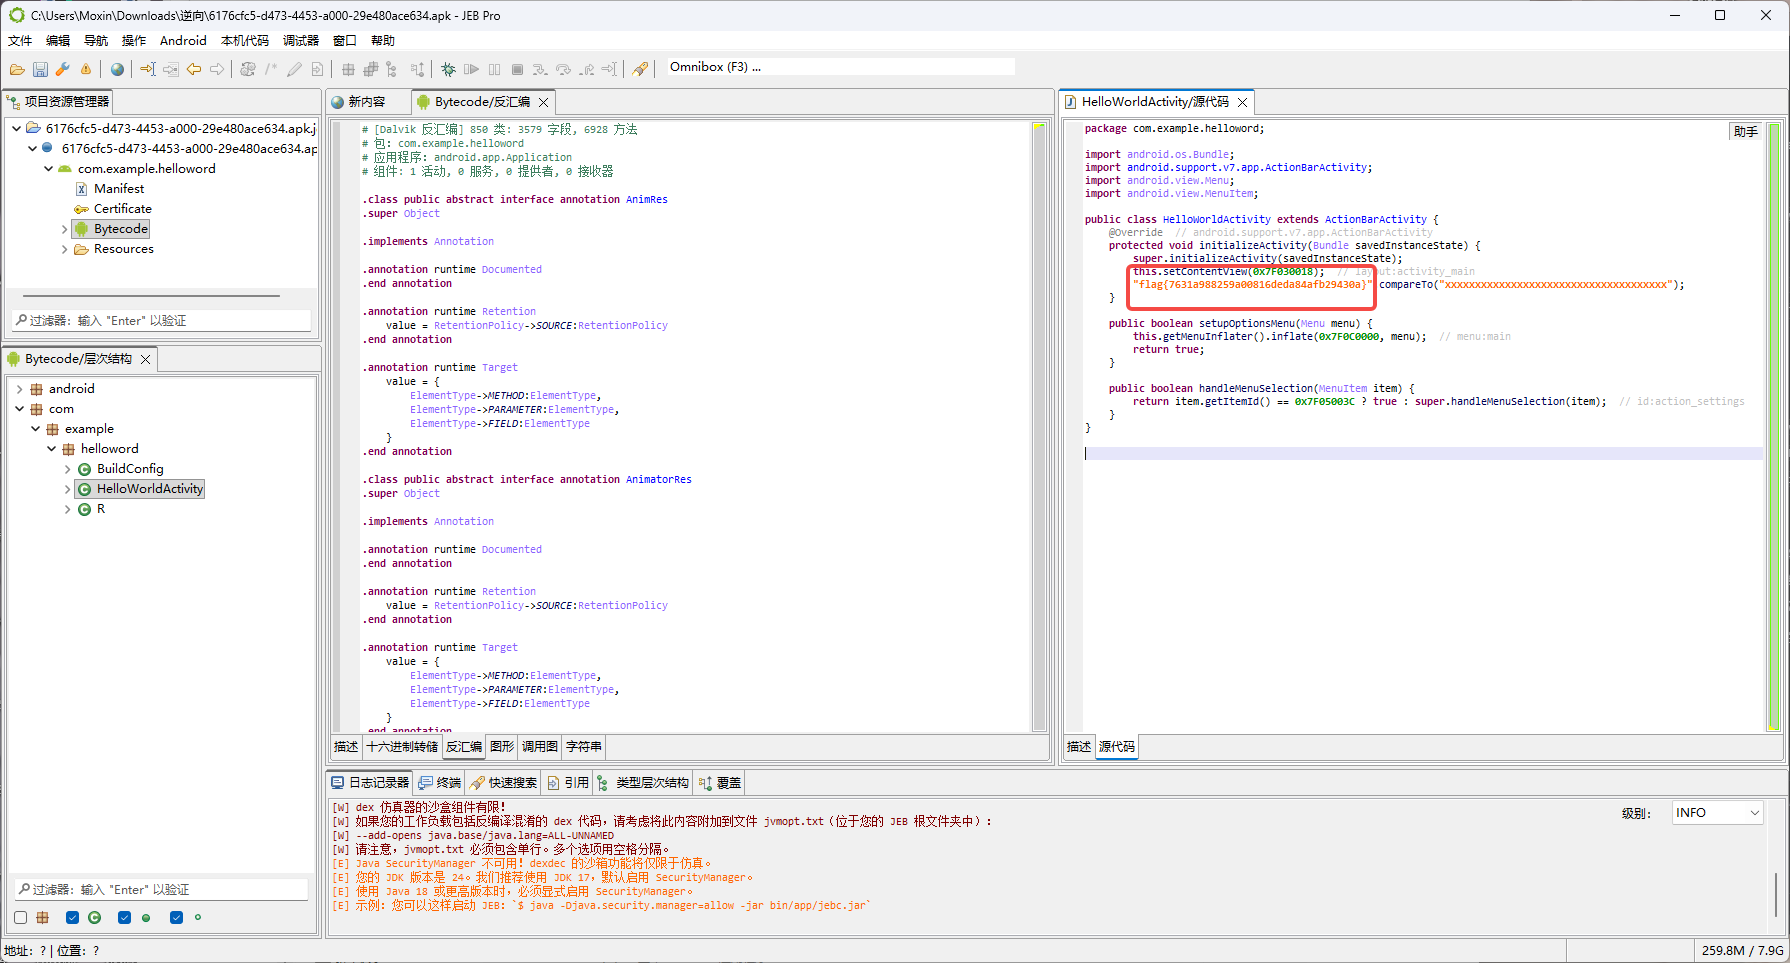The image size is (1790, 963).
Task: Expand the Resources folder node
Action: coord(65,249)
